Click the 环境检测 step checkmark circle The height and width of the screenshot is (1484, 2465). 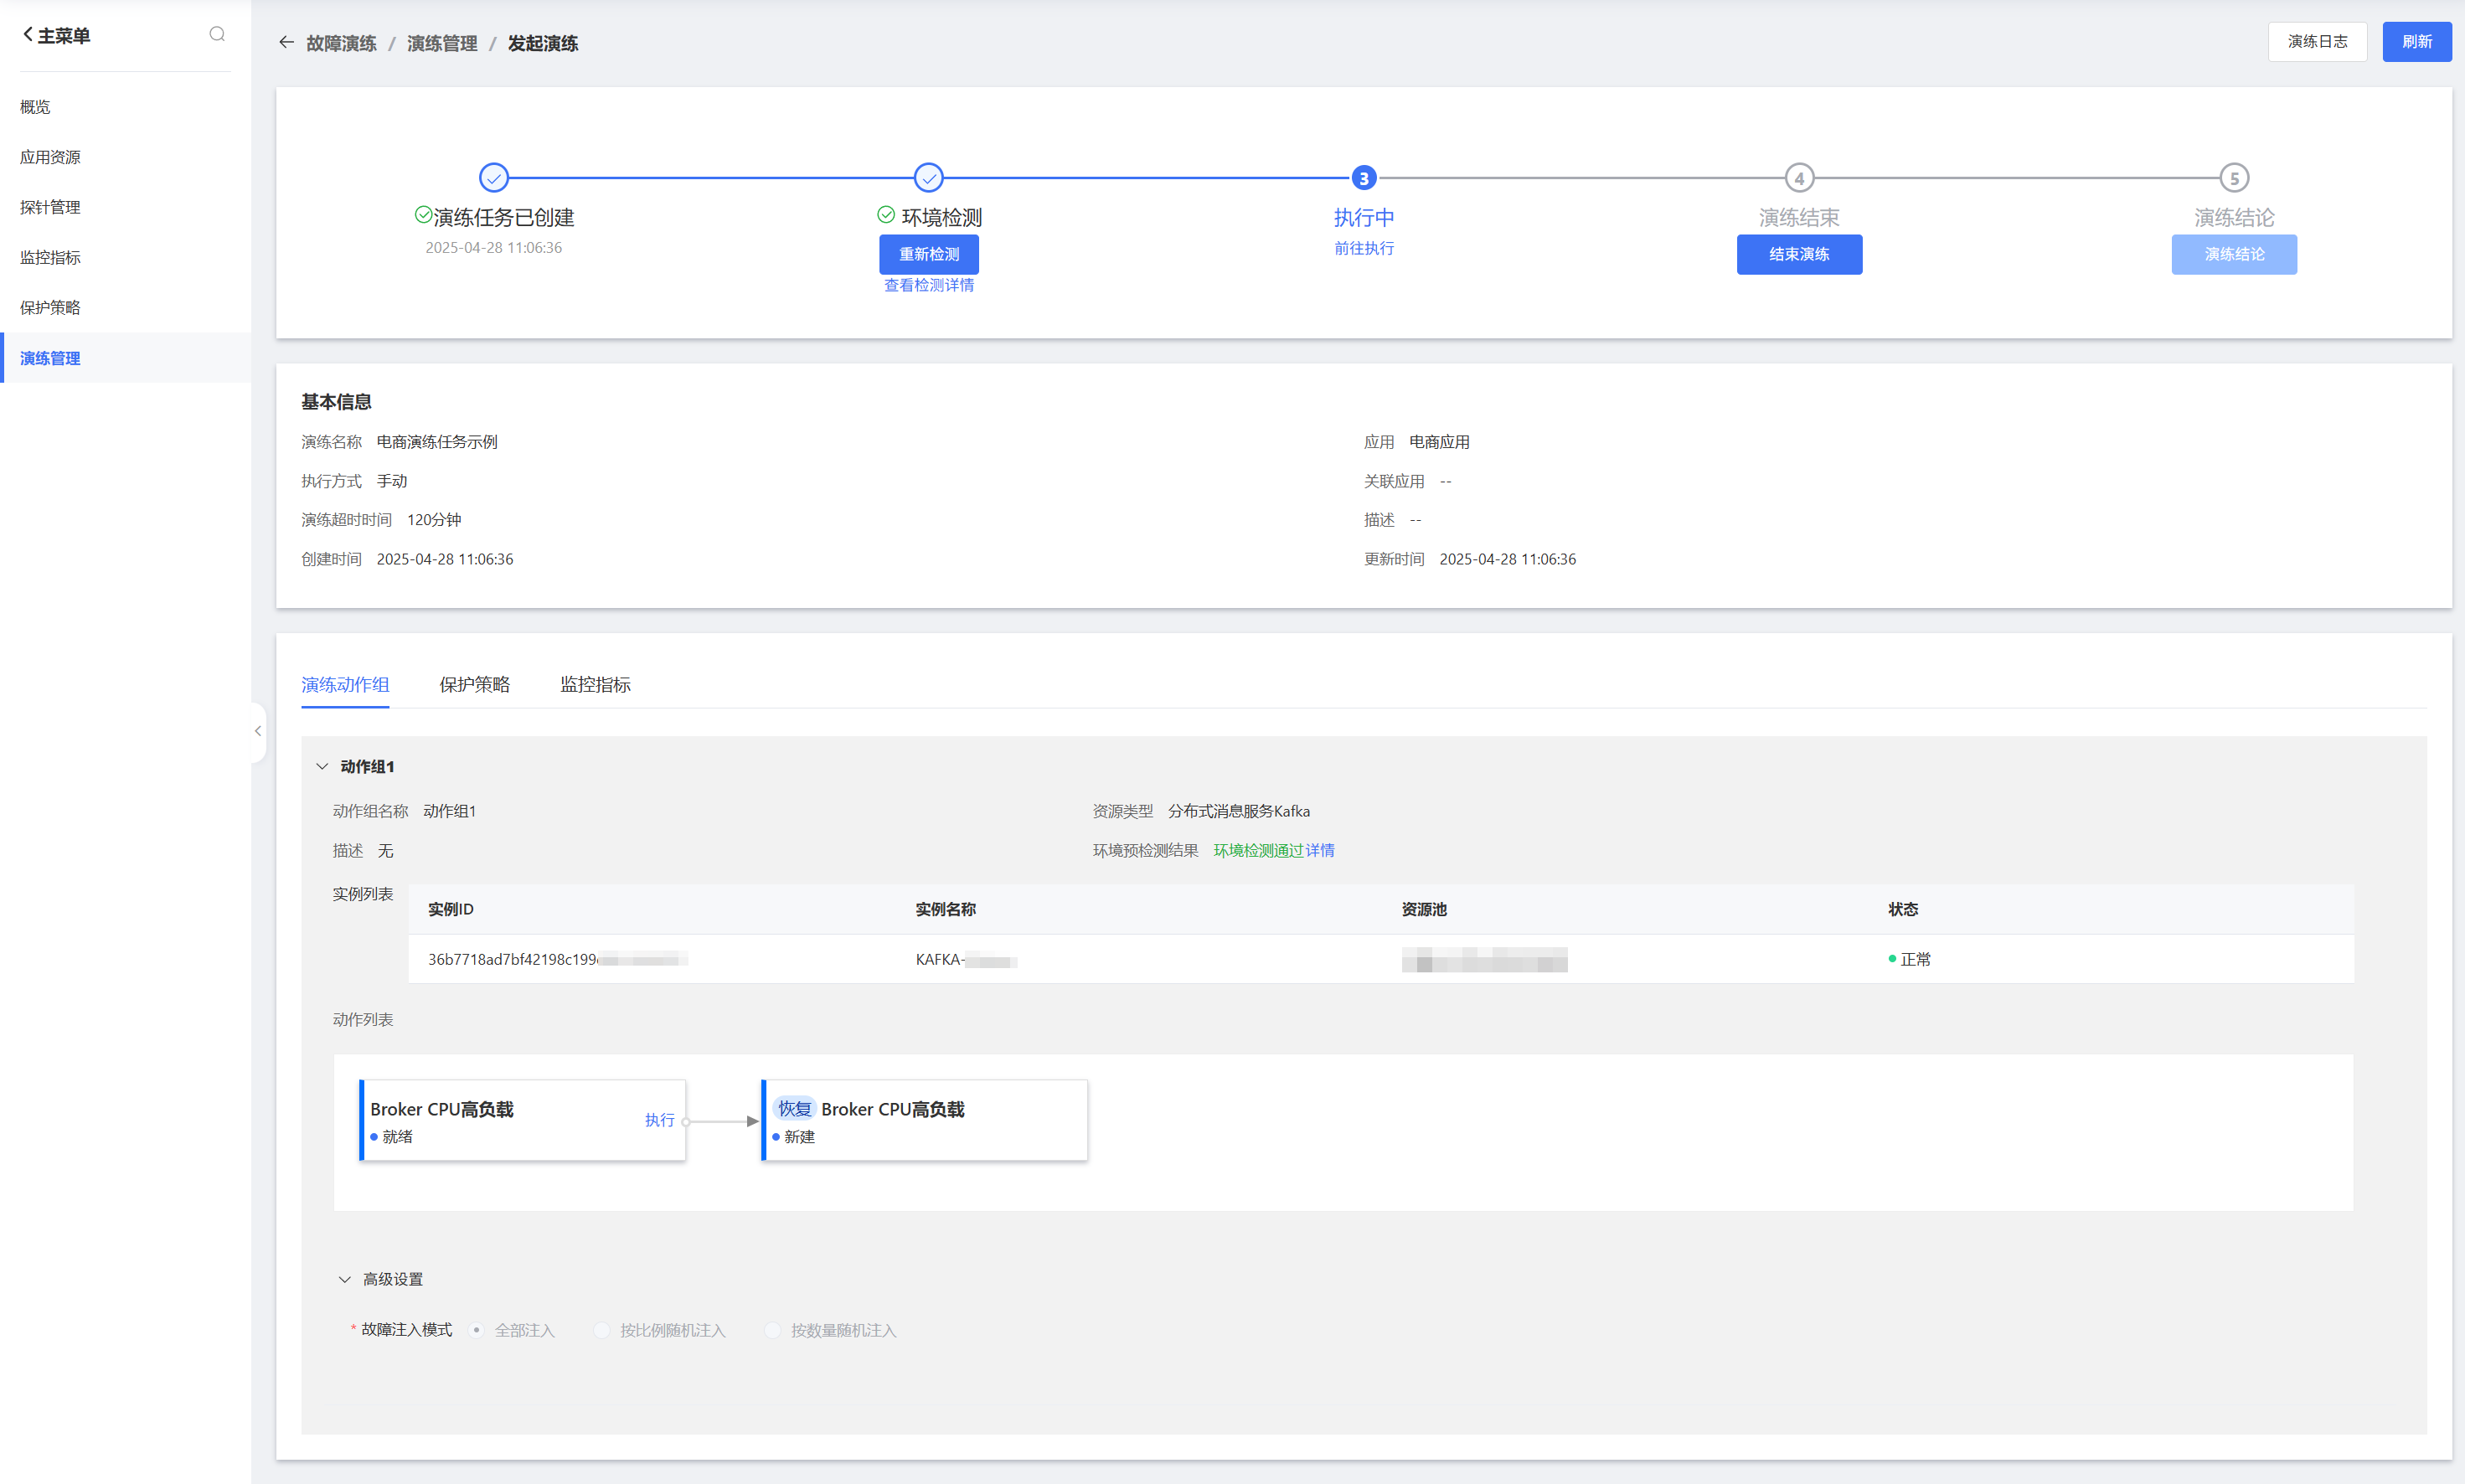pos(929,178)
